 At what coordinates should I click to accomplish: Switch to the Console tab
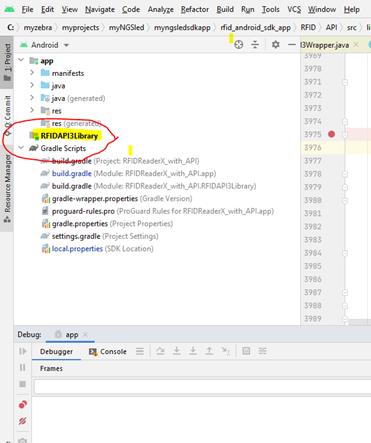coord(108,351)
